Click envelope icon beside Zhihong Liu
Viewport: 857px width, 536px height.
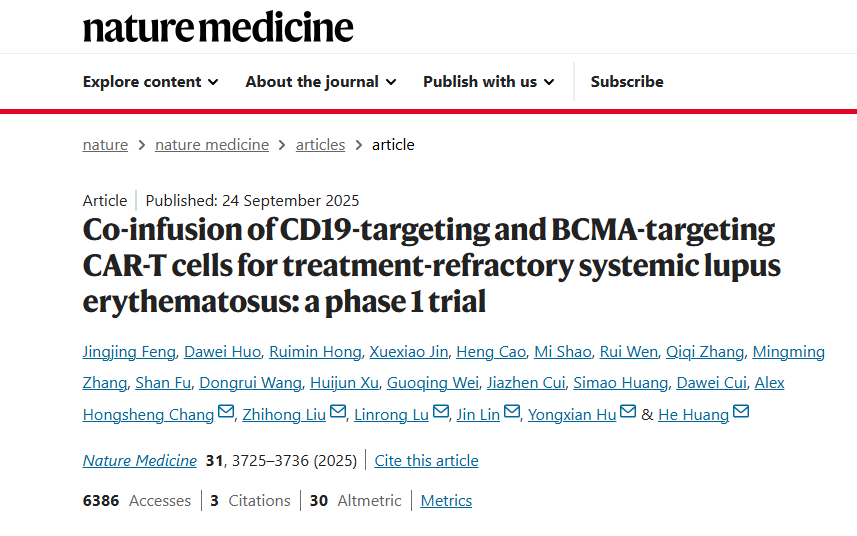click(x=338, y=412)
